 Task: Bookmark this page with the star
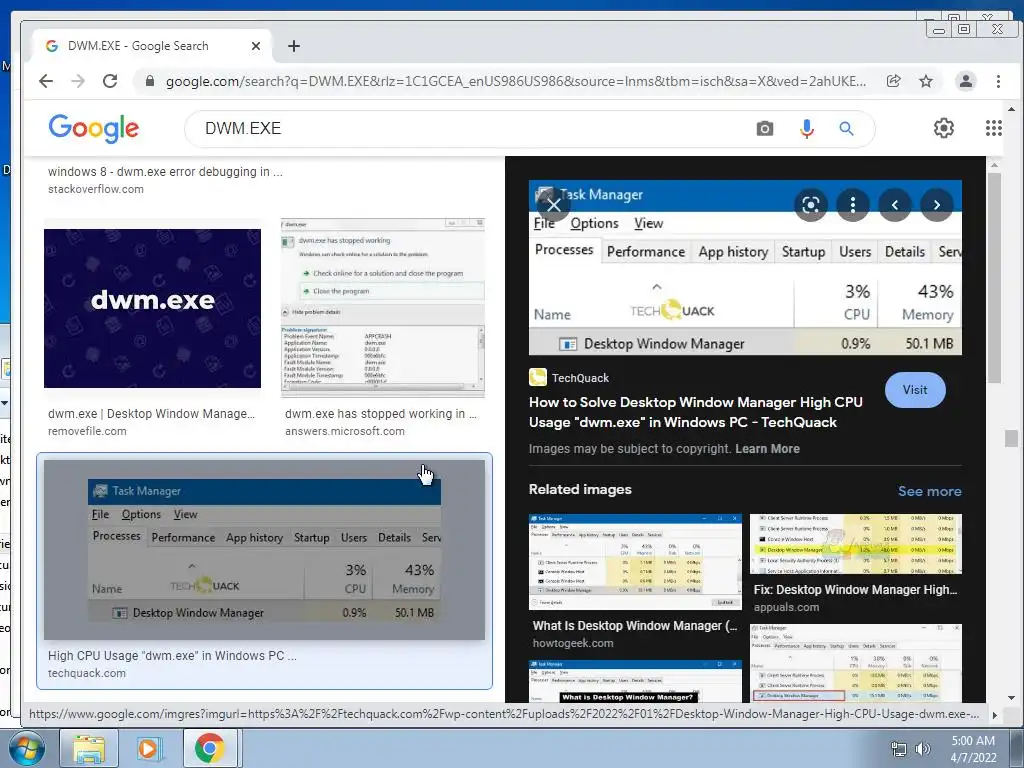pyautogui.click(x=925, y=81)
